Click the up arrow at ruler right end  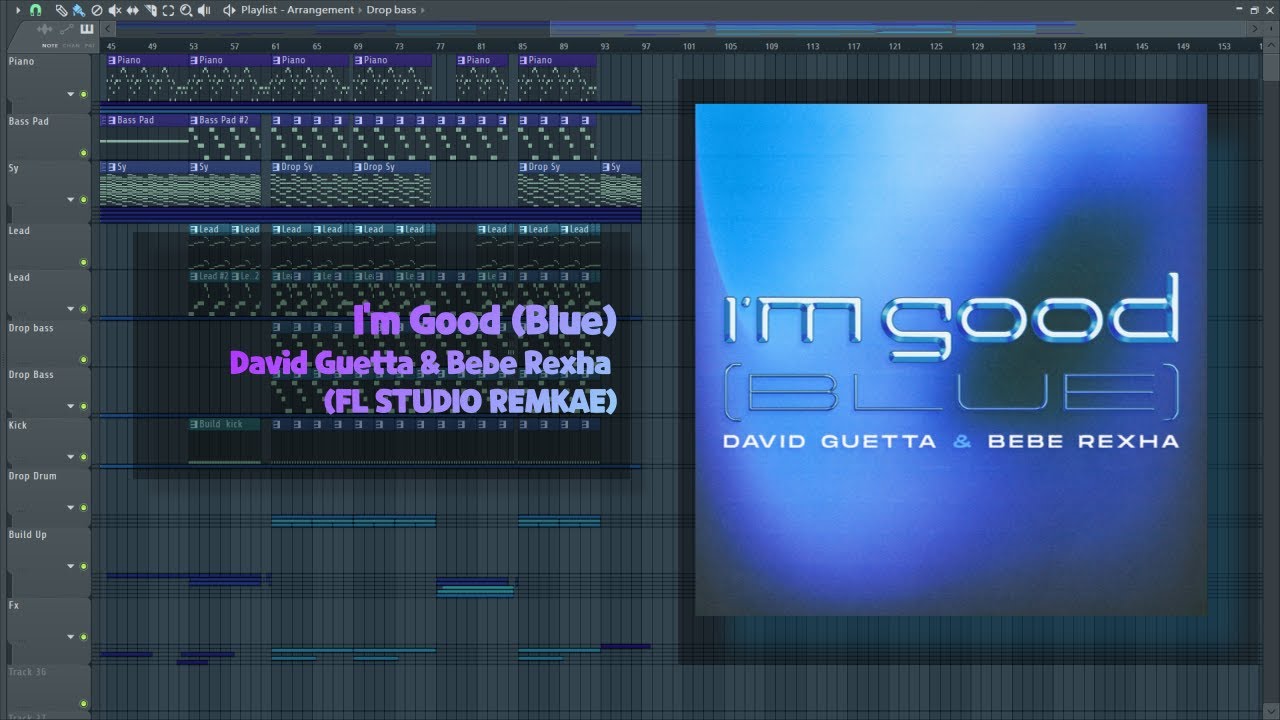click(x=1271, y=45)
